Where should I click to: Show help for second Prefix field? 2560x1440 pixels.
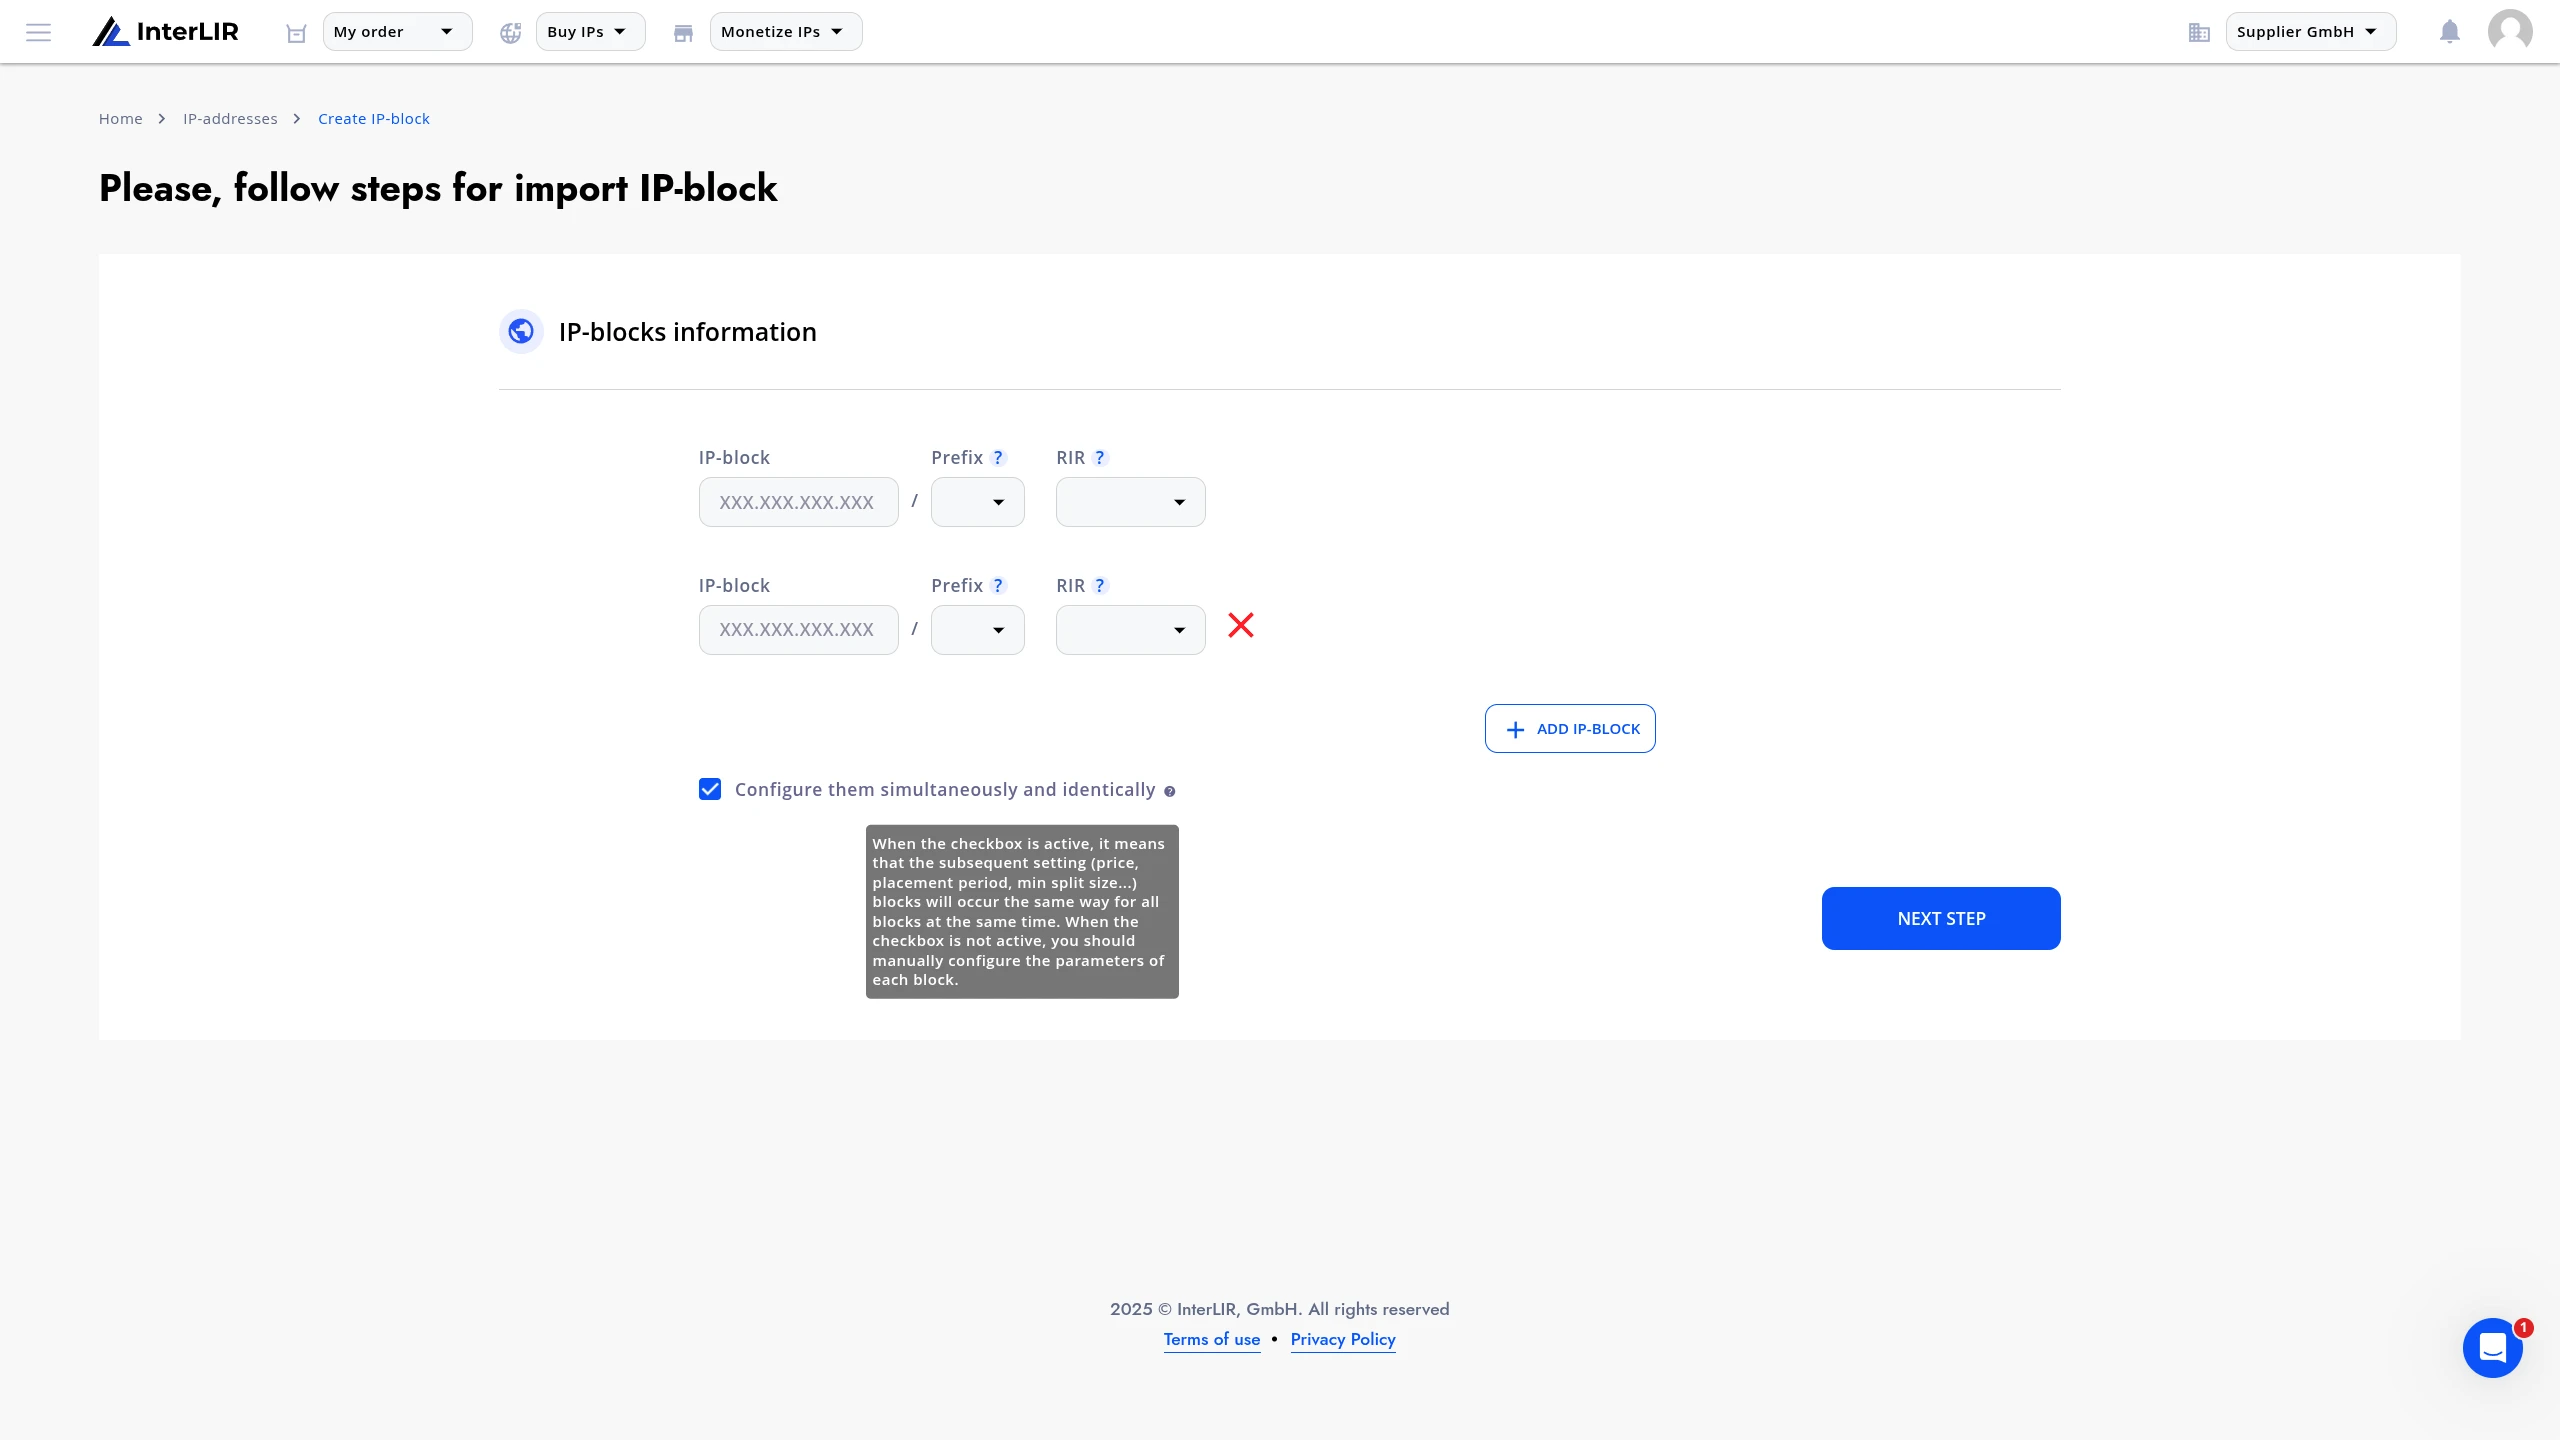(x=998, y=586)
